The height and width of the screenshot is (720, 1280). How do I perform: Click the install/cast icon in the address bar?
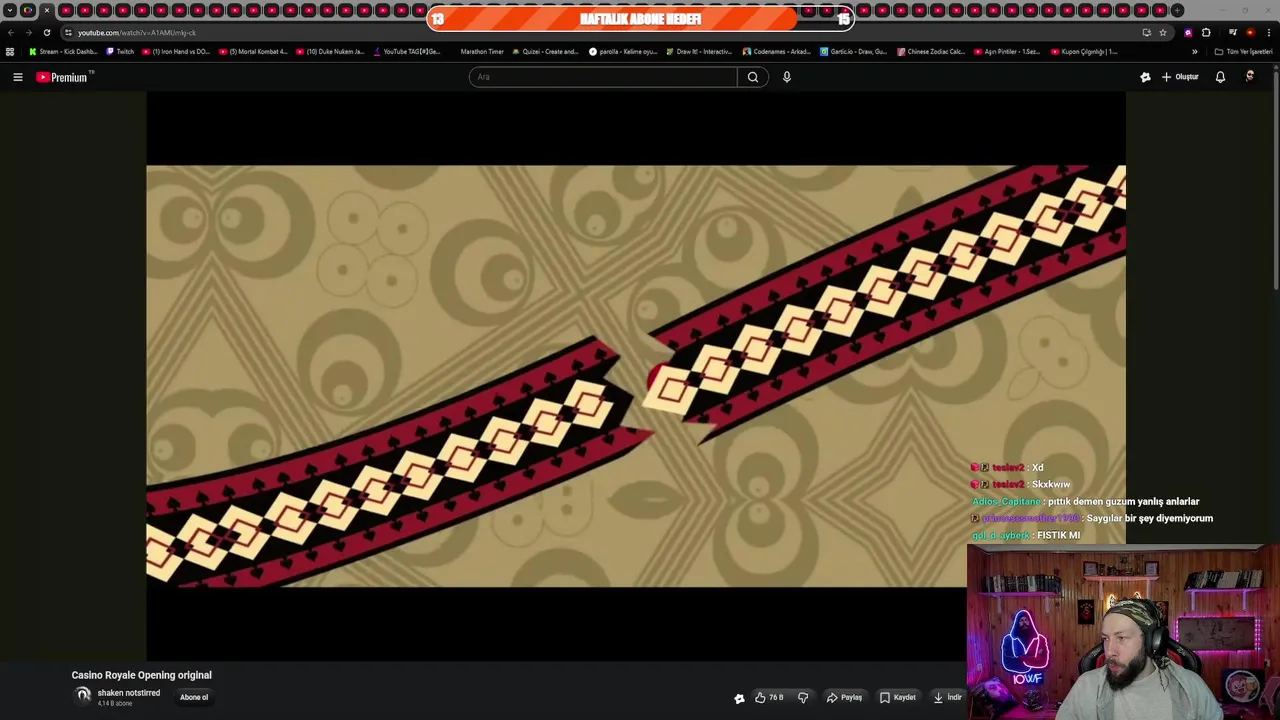click(1146, 32)
